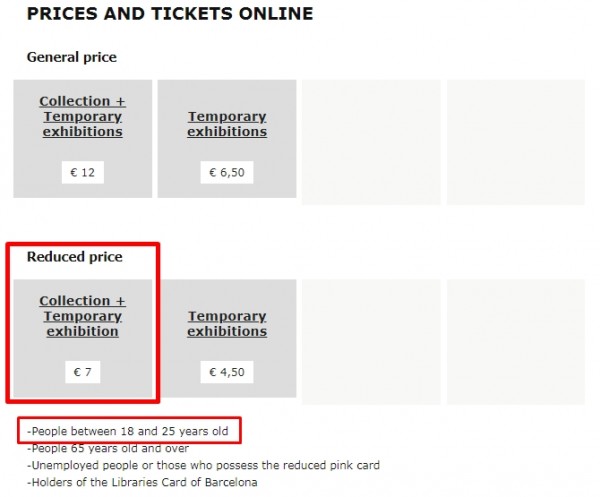The height and width of the screenshot is (497, 600).
Task: Click the last blank card in General price row
Action: 516,142
